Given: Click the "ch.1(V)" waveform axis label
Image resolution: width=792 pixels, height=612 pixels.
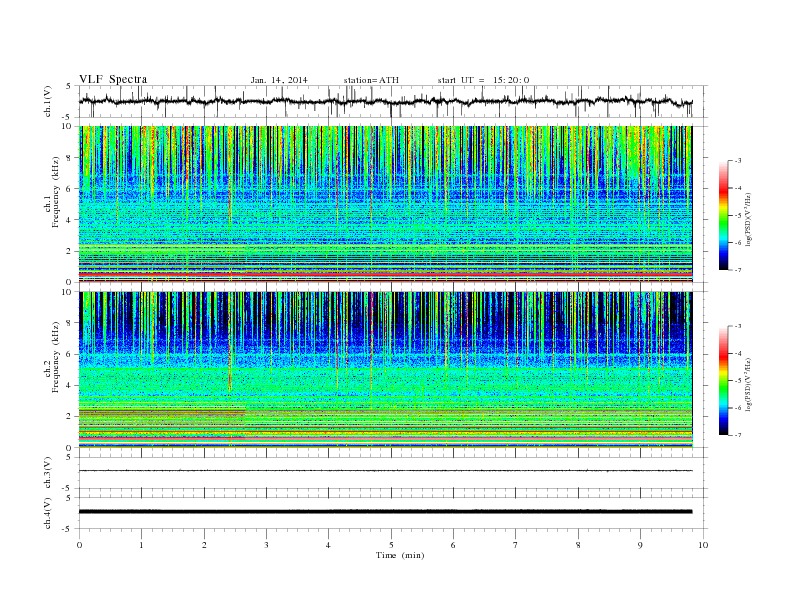Looking at the screenshot, I should coord(48,101).
